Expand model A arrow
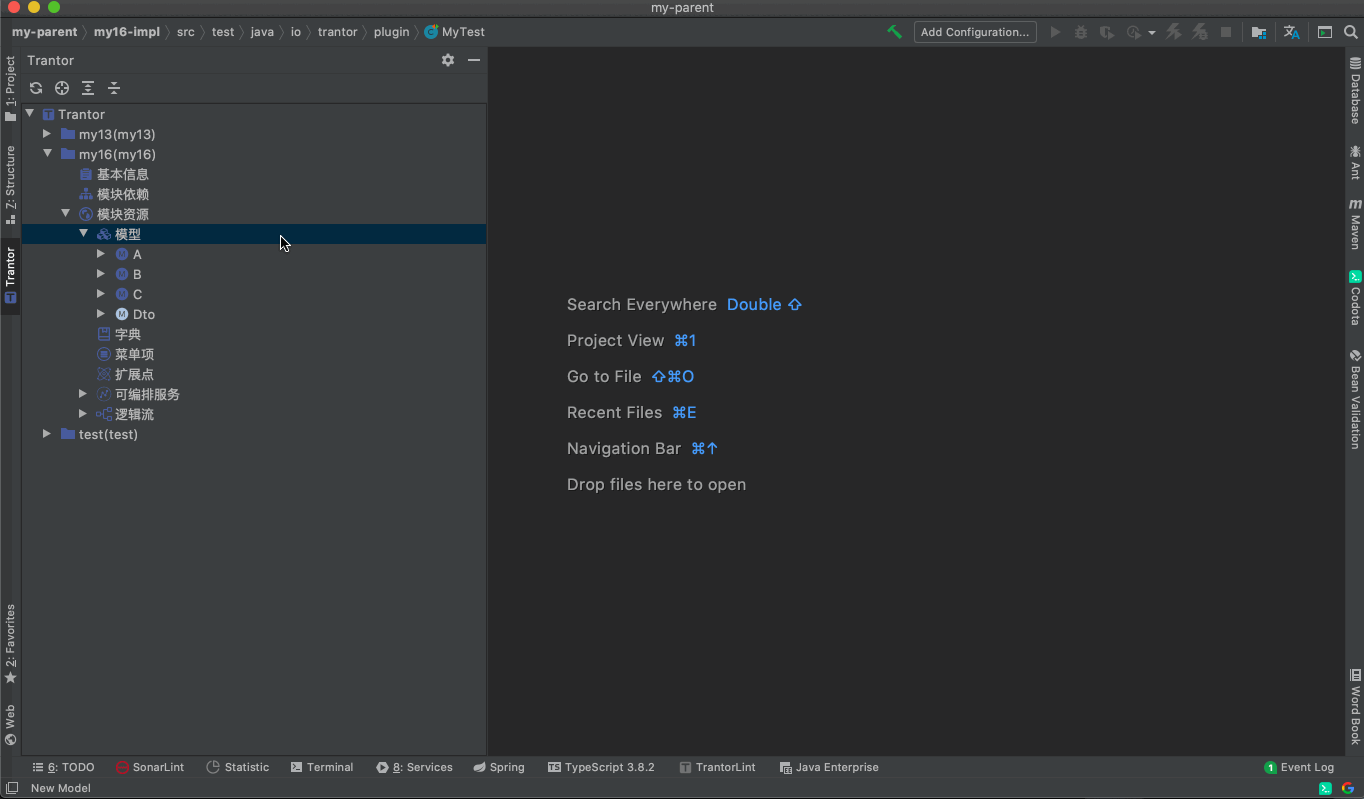The height and width of the screenshot is (799, 1364). tap(101, 254)
